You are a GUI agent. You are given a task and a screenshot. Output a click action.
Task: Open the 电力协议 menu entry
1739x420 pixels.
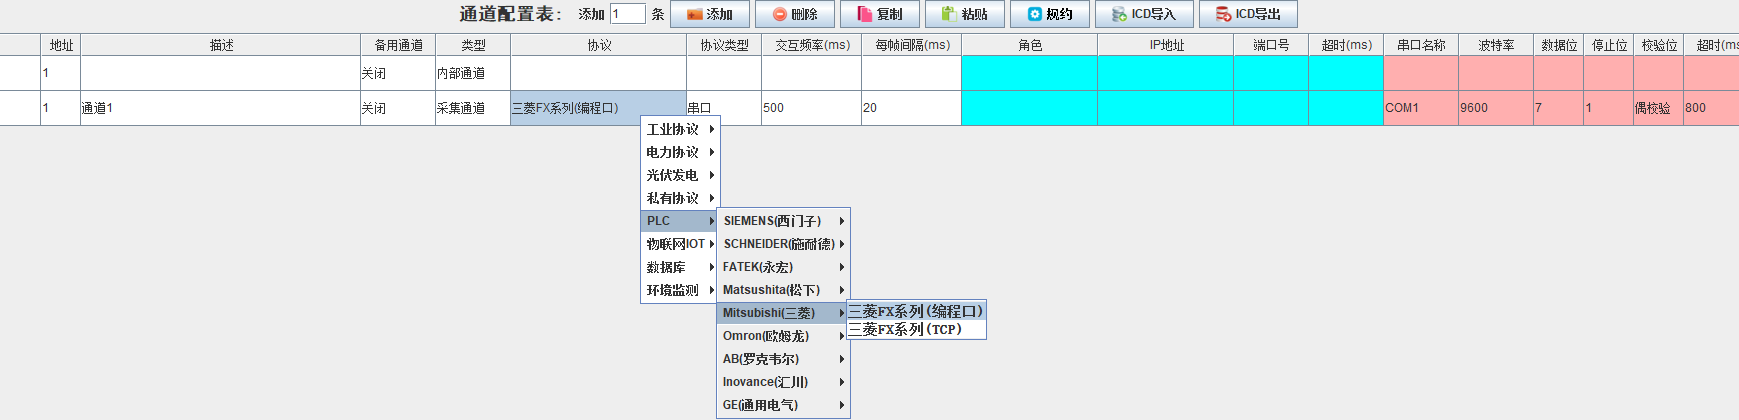coord(679,152)
